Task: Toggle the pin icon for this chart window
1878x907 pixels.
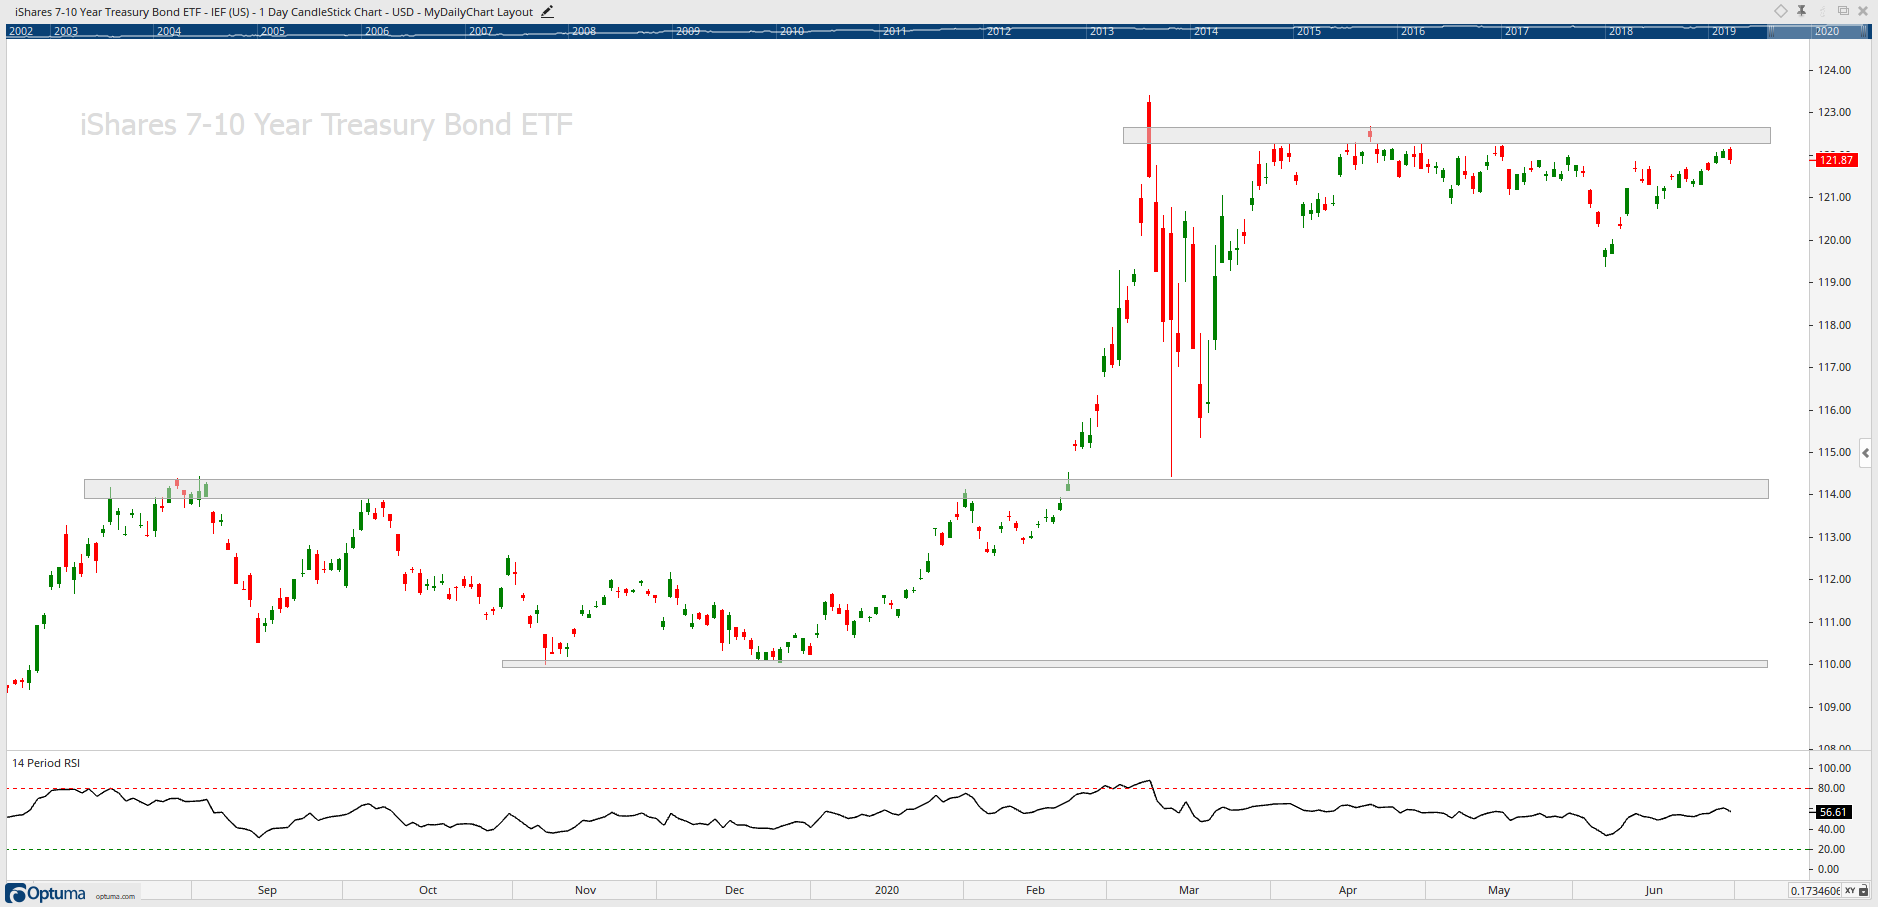Action: [x=1801, y=11]
